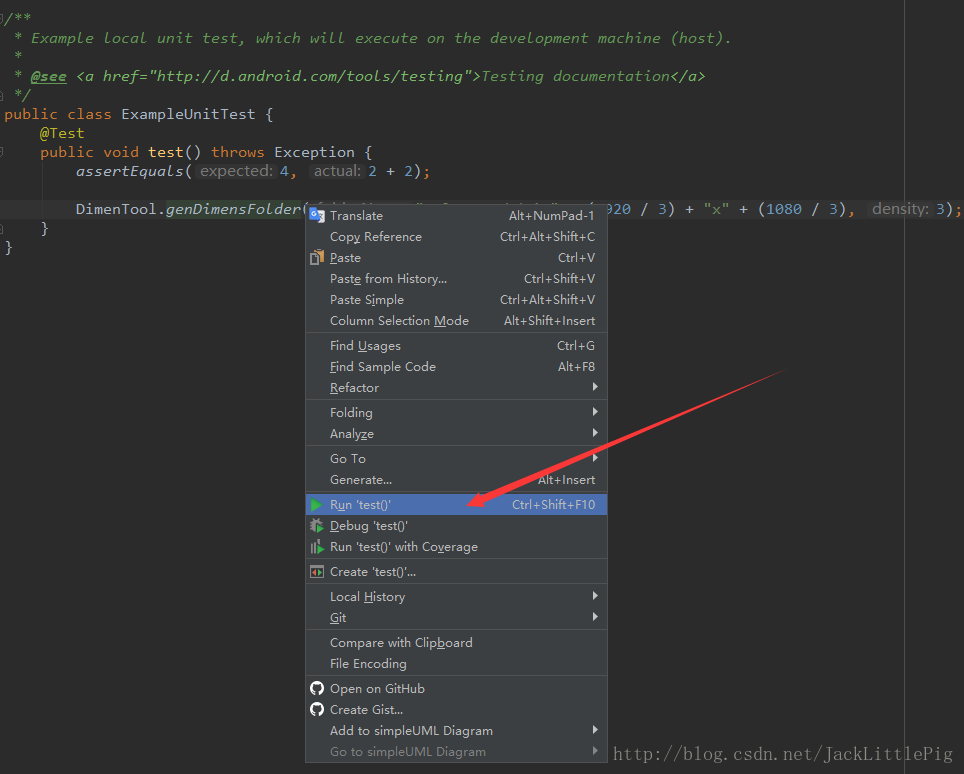964x774 pixels.
Task: Select Open on GitHub entry
Action: pyautogui.click(x=456, y=689)
